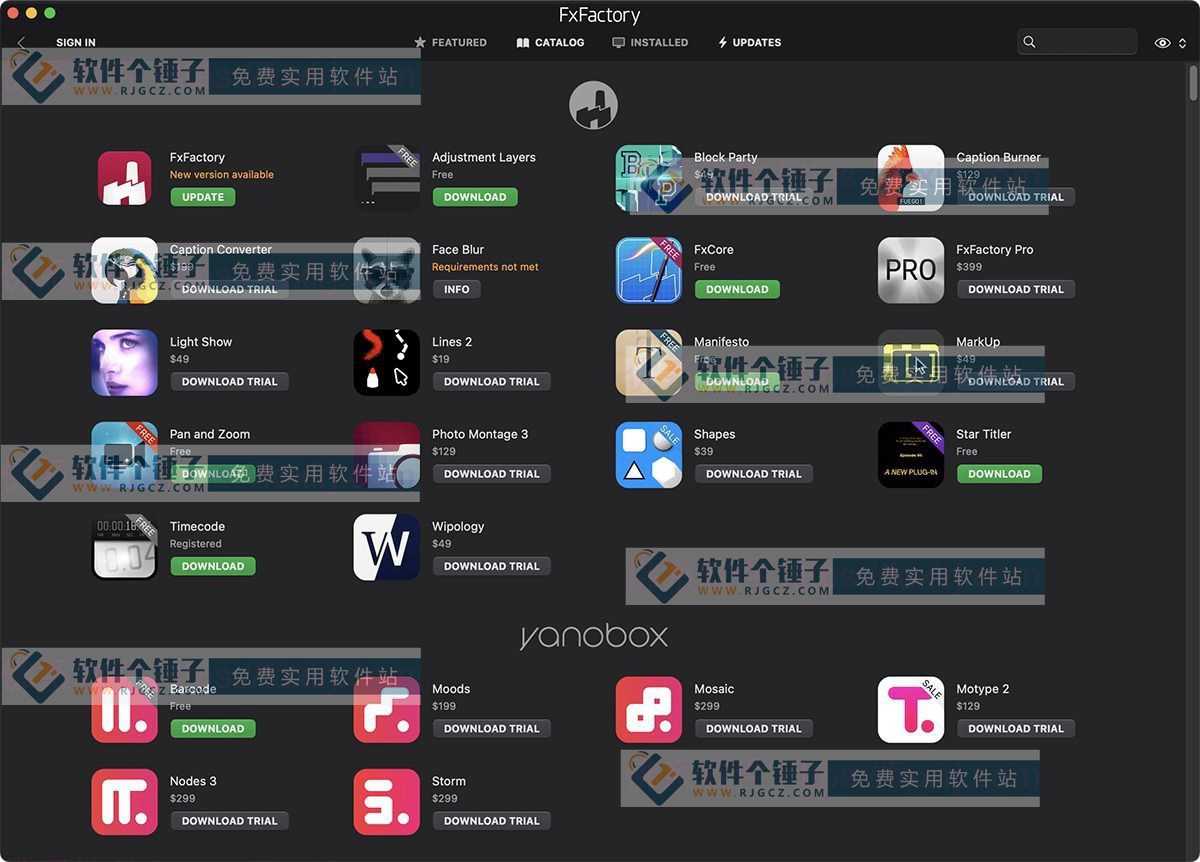1200x862 pixels.
Task: Click the vertical scrollbar thumb
Action: (x=1193, y=82)
